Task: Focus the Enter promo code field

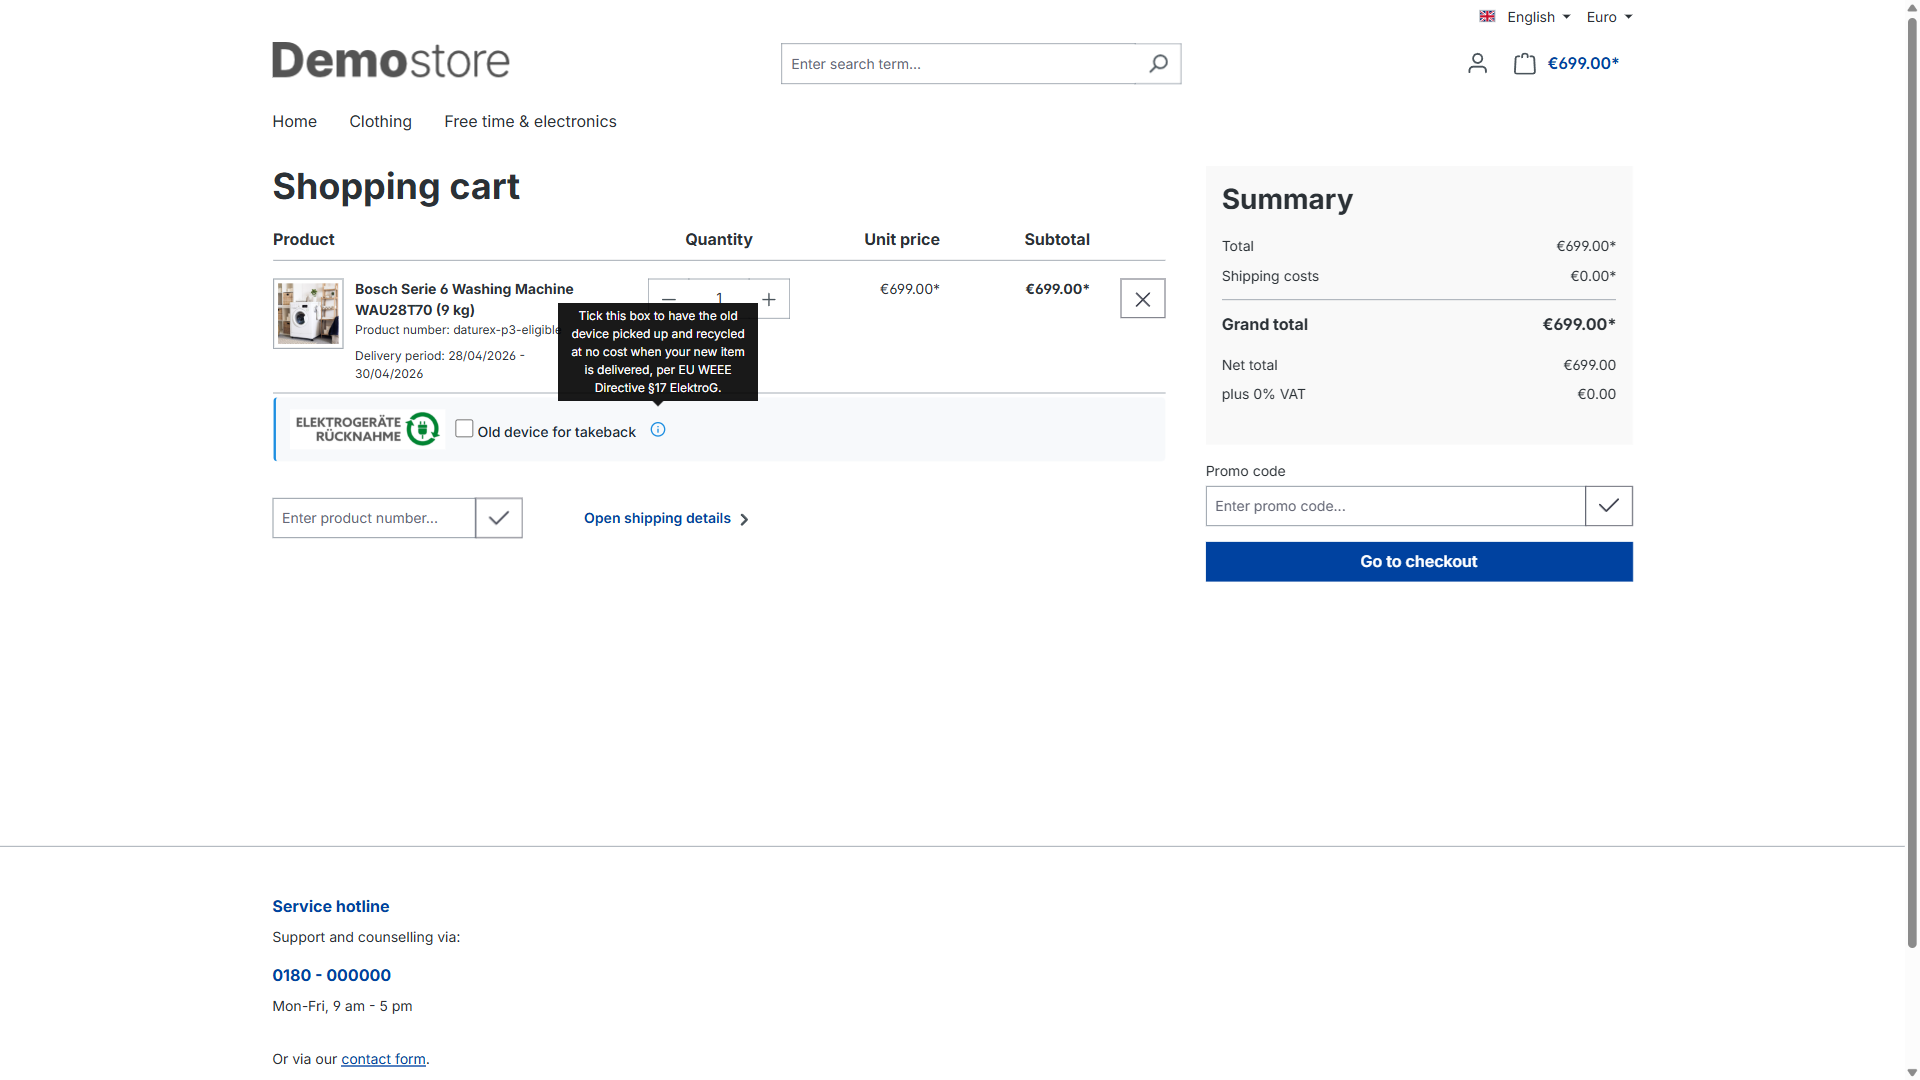Action: 1396,506
